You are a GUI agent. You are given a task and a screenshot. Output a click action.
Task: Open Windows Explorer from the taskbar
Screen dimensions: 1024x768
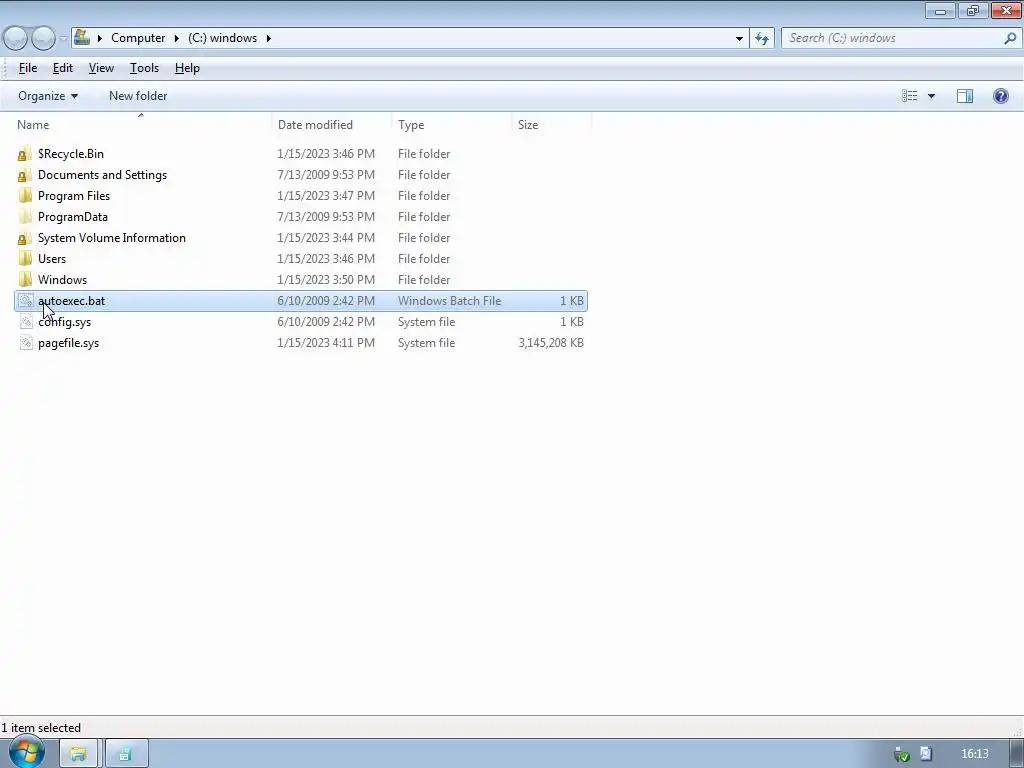(78, 754)
